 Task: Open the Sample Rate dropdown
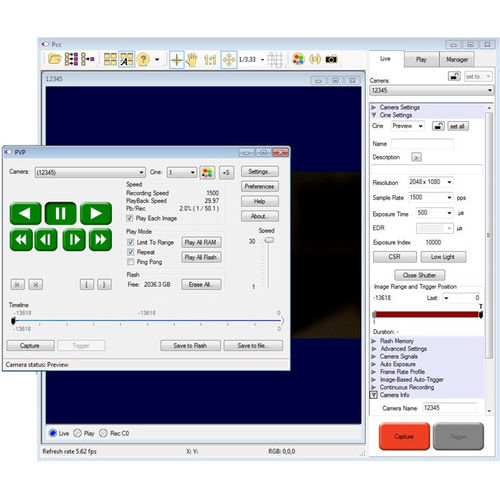pyautogui.click(x=430, y=197)
